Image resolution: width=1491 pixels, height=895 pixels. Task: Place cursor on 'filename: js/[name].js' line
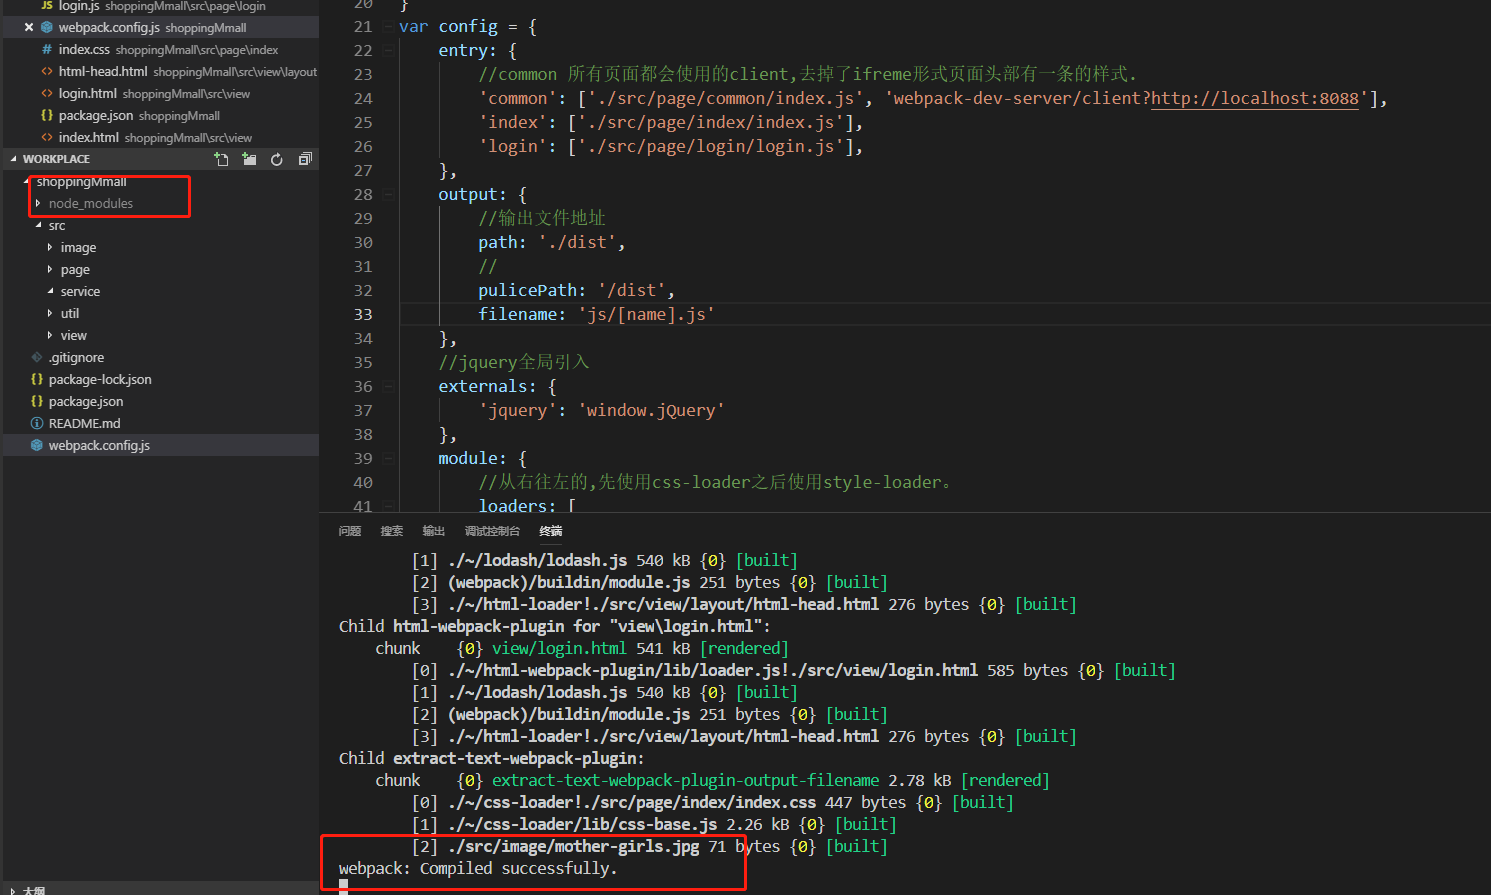(x=596, y=314)
